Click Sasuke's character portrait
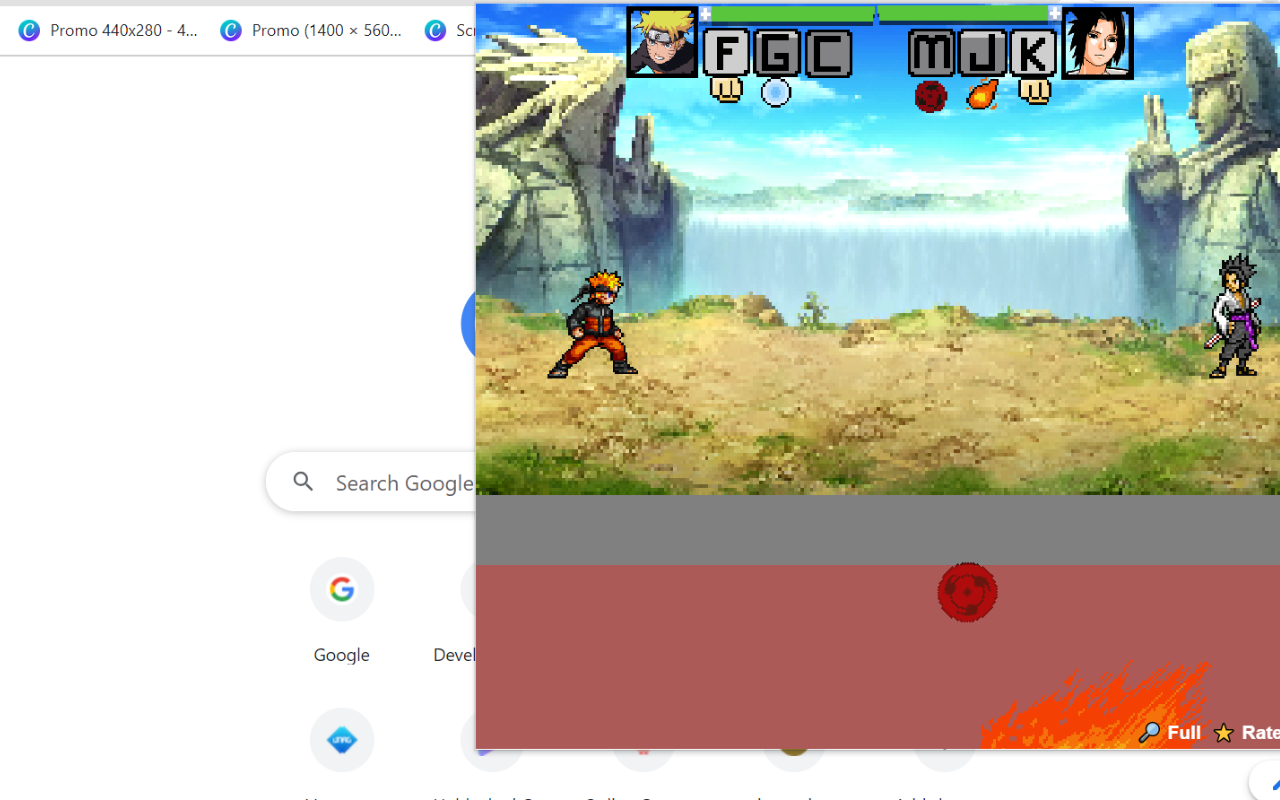Image resolution: width=1280 pixels, height=800 pixels. tap(1097, 43)
